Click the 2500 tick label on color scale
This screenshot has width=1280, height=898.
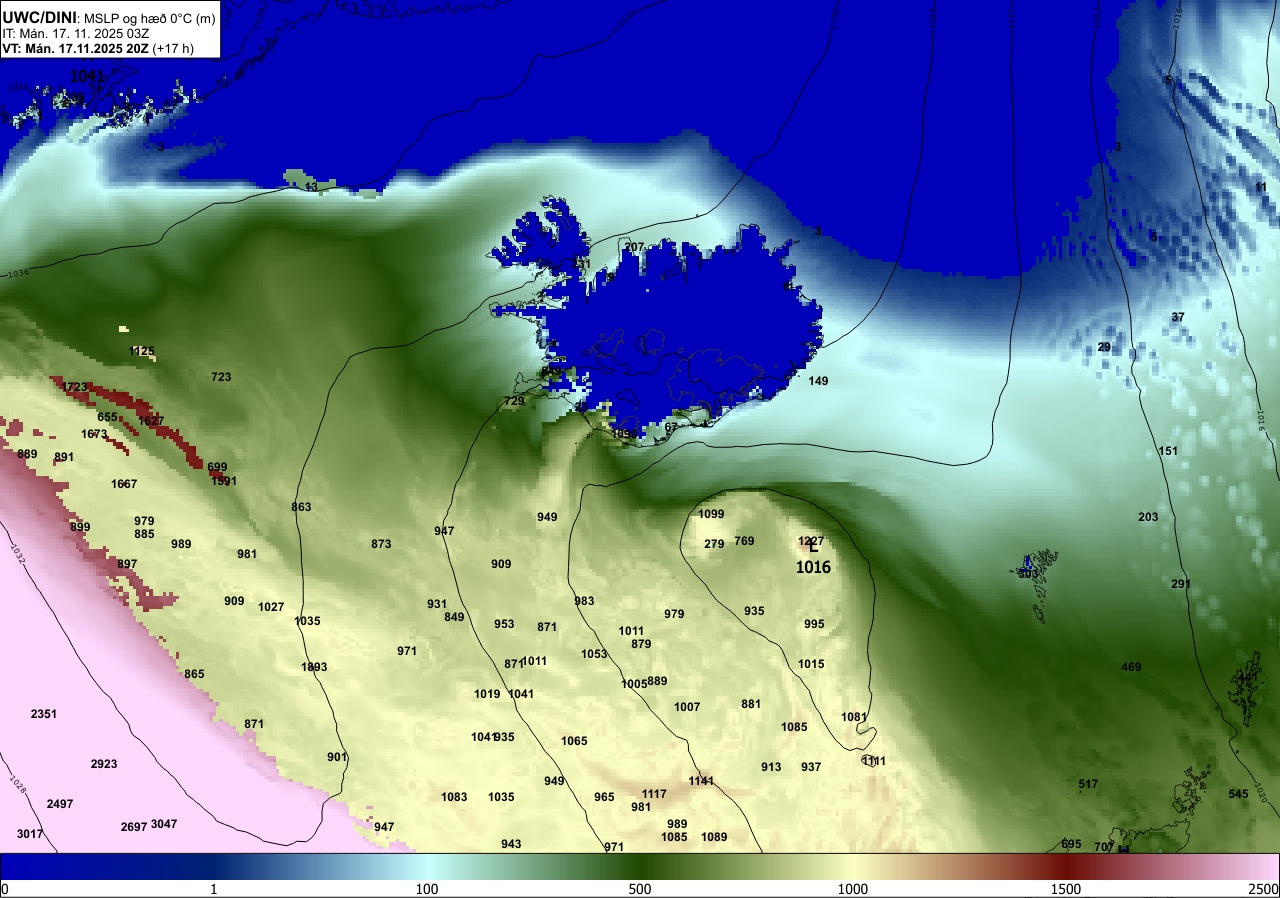click(x=1264, y=889)
